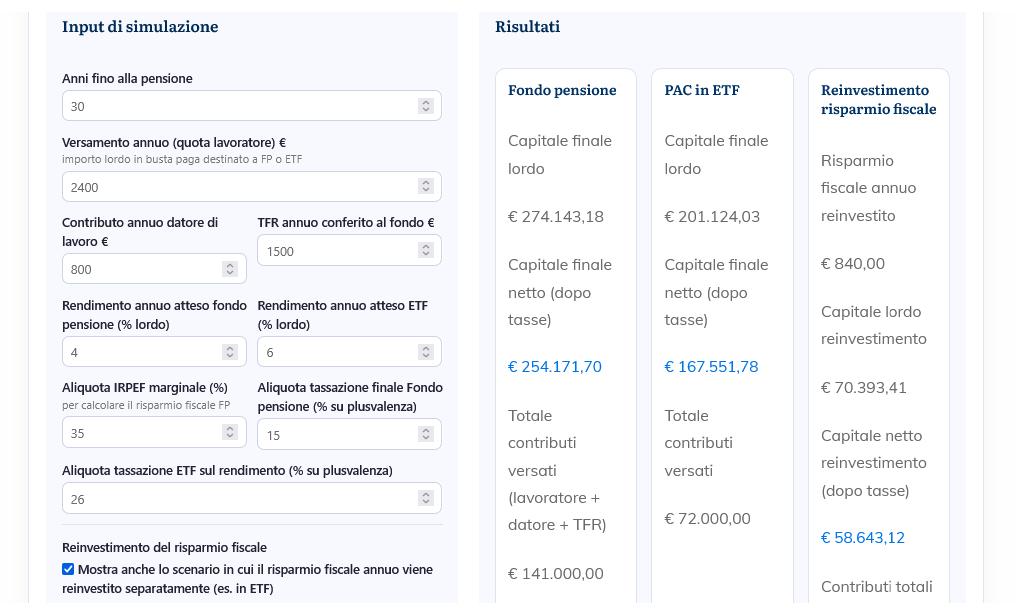Click the Aliquota tassazione ETF field showing 26
Image resolution: width=1022 pixels, height=603 pixels.
[x=235, y=498]
